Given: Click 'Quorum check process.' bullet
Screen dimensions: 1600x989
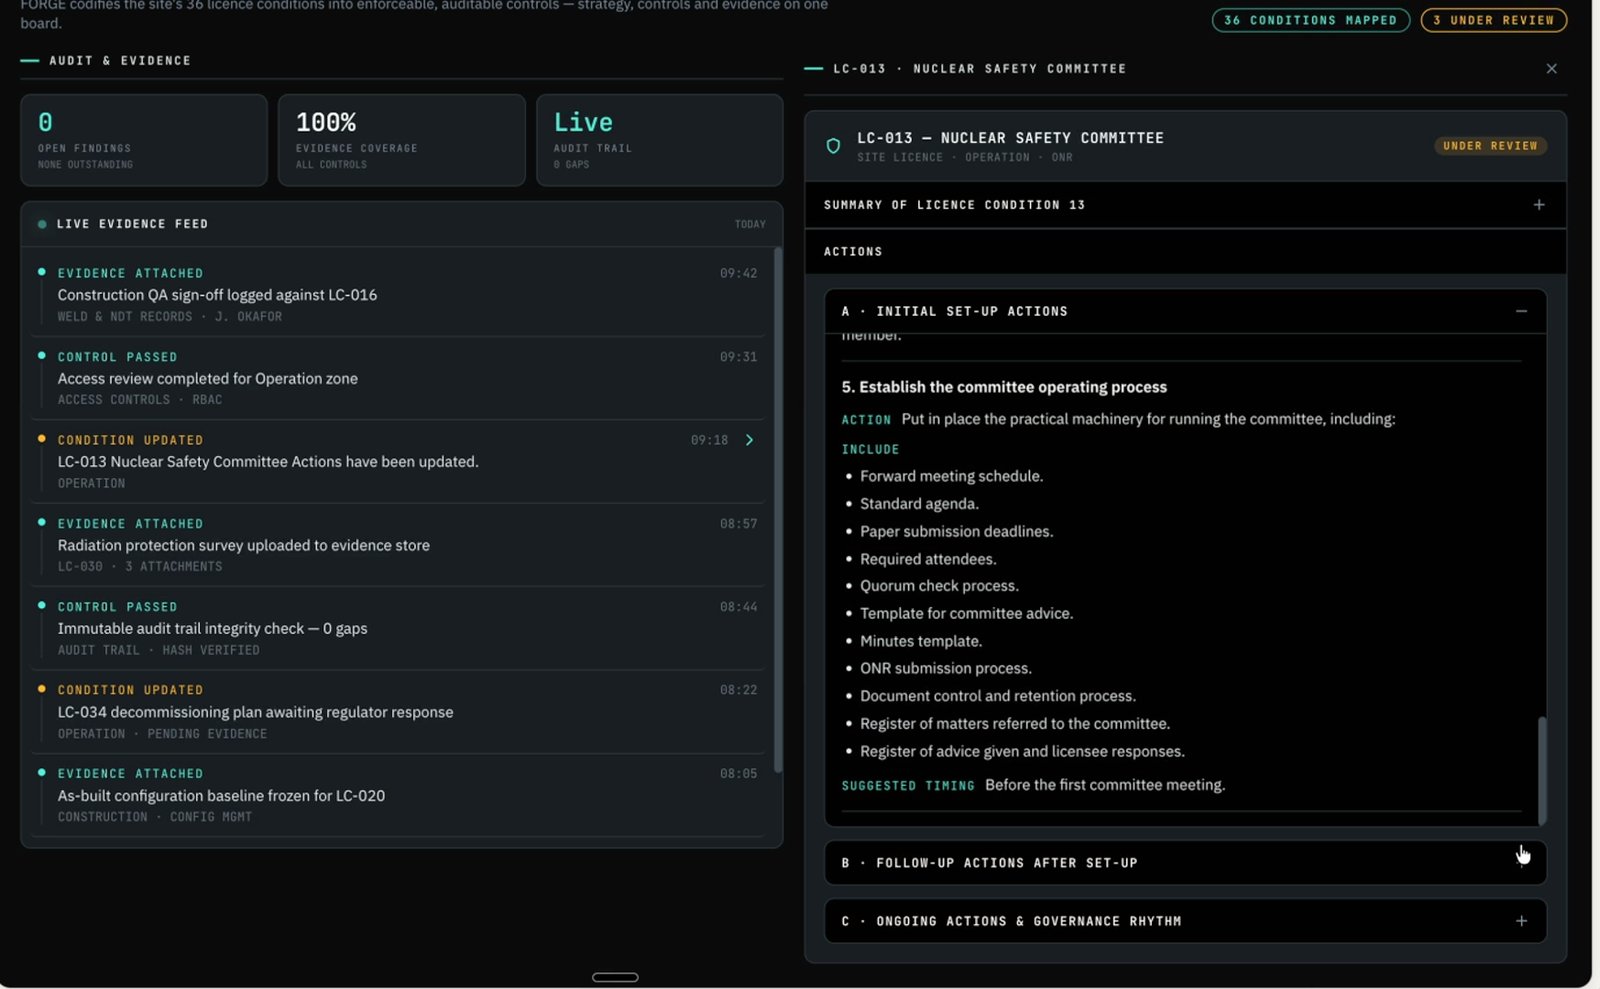Looking at the screenshot, I should coord(939,586).
